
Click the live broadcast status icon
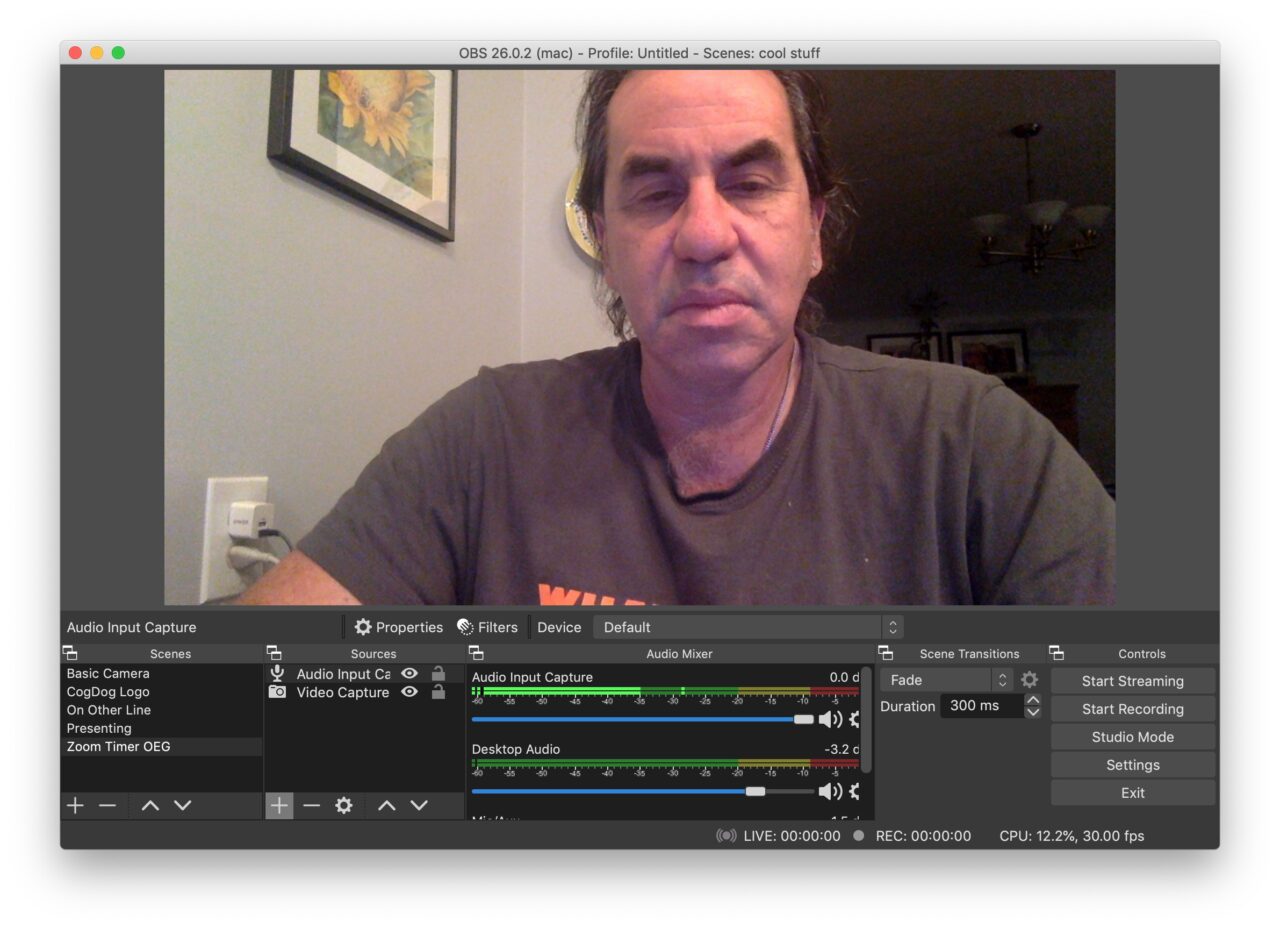[x=726, y=836]
